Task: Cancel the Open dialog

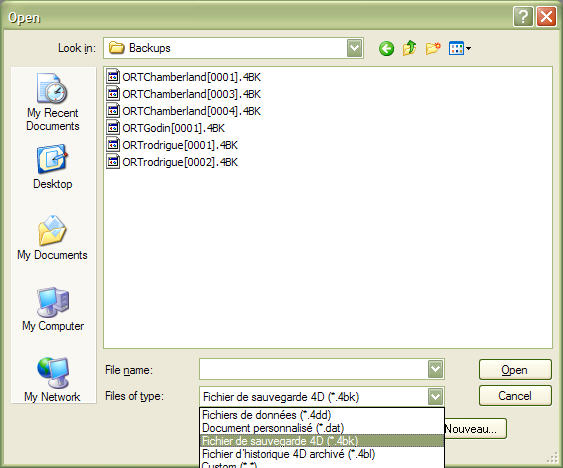Action: (515, 396)
